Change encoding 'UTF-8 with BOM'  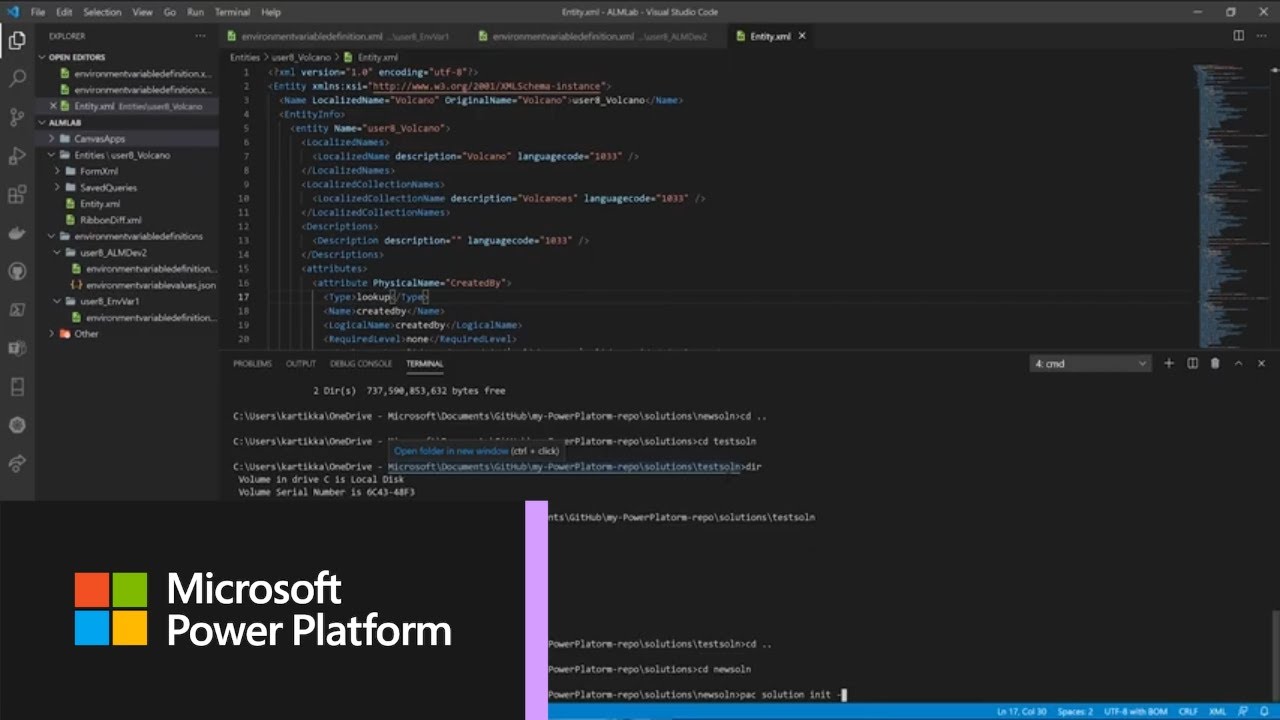(x=1136, y=711)
